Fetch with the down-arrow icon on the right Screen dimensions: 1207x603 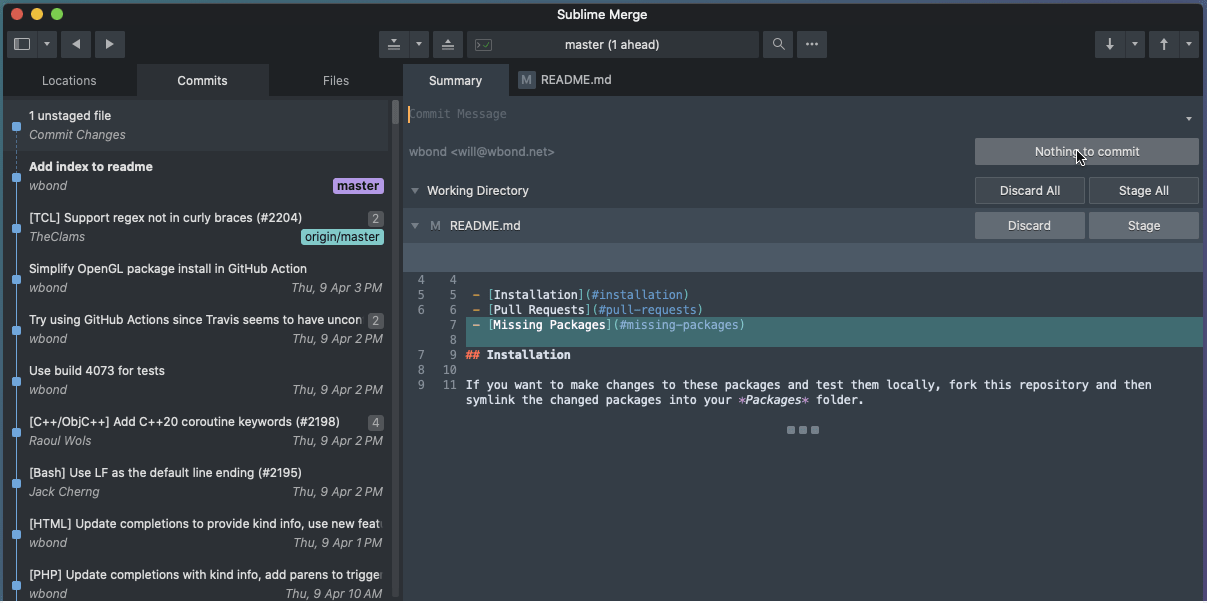pos(1109,44)
